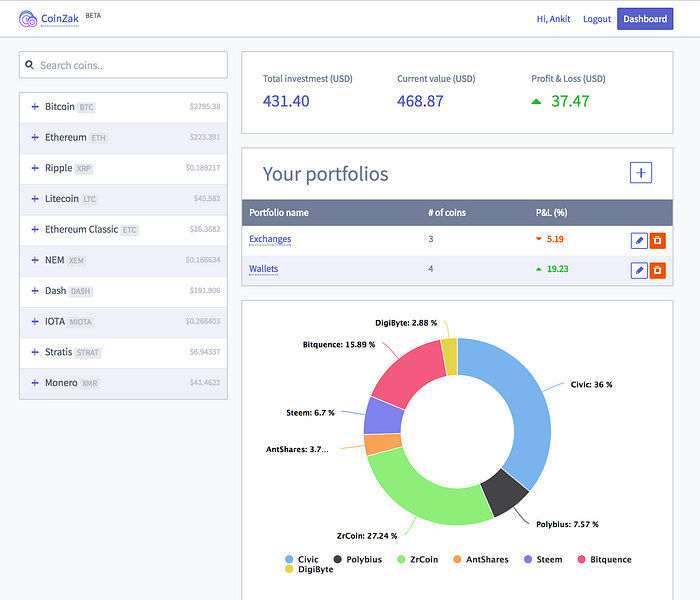
Task: Click the Search coins input field
Action: [x=123, y=65]
